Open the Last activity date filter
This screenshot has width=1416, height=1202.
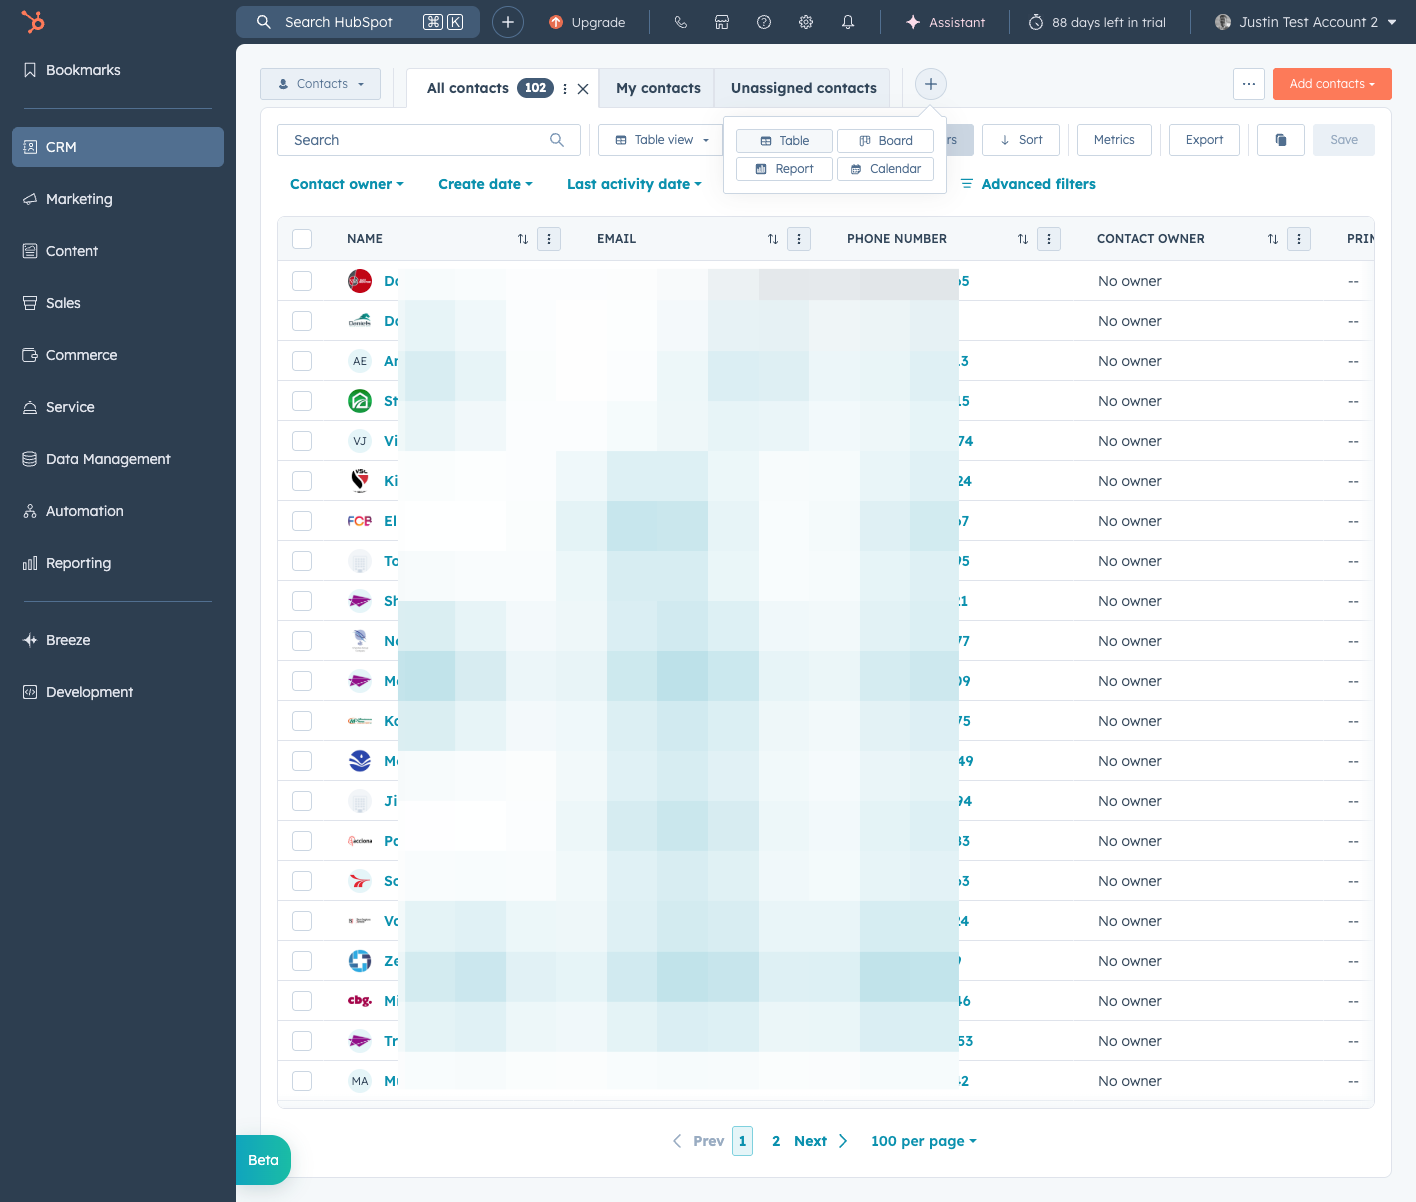point(634,184)
